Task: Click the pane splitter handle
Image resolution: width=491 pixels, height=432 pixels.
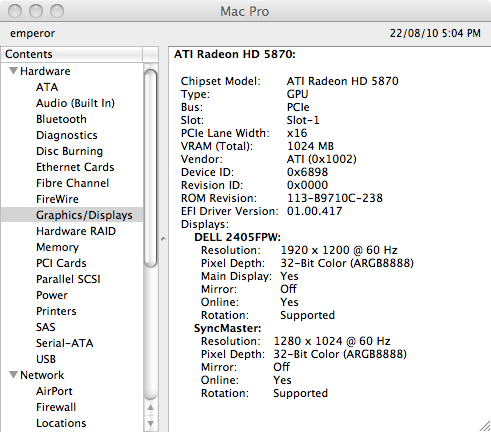Action: tap(163, 239)
